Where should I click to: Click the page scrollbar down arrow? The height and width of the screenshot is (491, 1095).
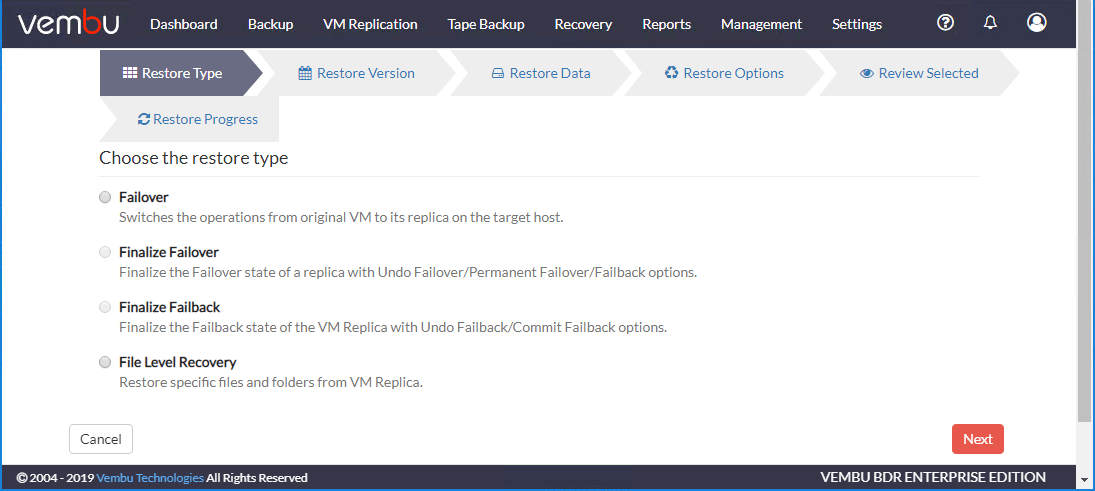coord(1083,480)
